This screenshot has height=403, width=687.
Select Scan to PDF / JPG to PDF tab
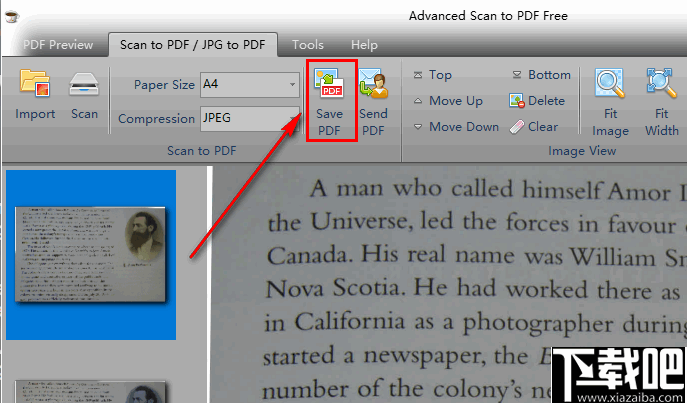pyautogui.click(x=193, y=45)
